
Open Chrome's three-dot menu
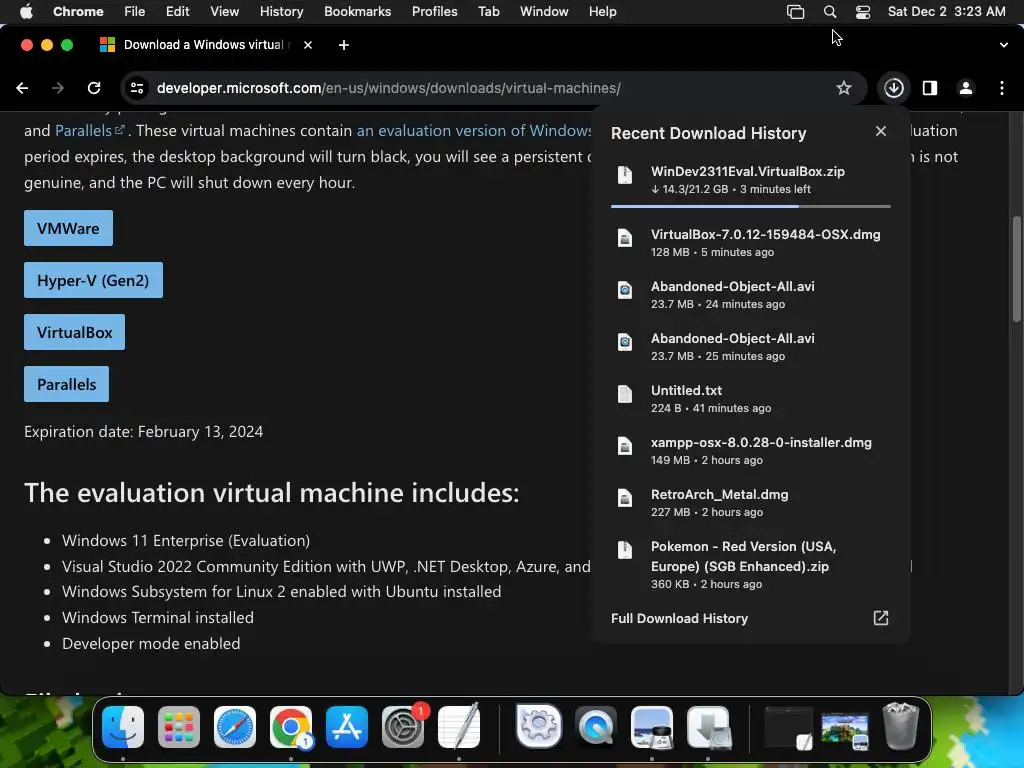tap(1002, 88)
